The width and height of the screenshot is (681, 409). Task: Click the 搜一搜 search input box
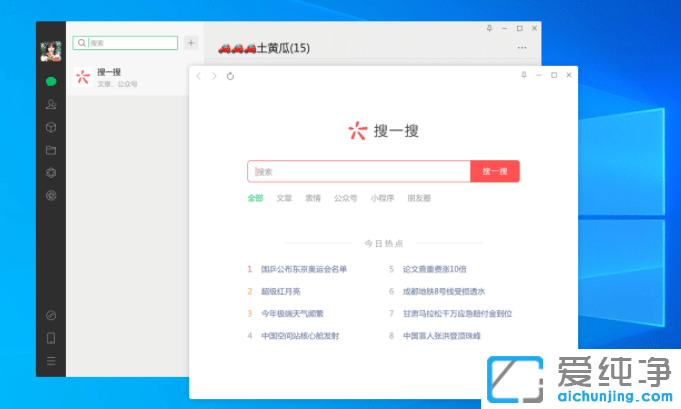tap(359, 172)
